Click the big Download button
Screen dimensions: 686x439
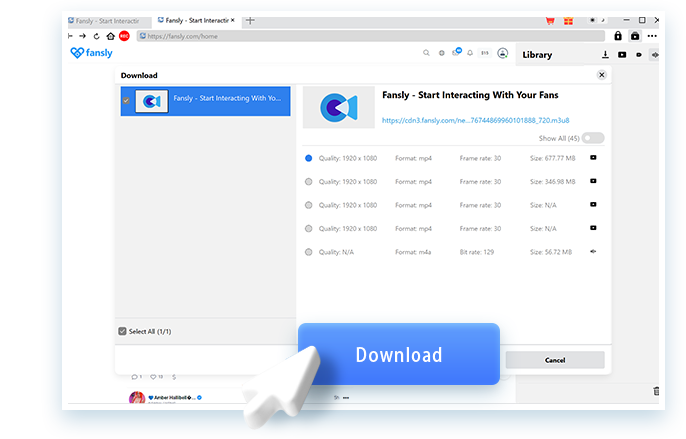pyautogui.click(x=399, y=355)
